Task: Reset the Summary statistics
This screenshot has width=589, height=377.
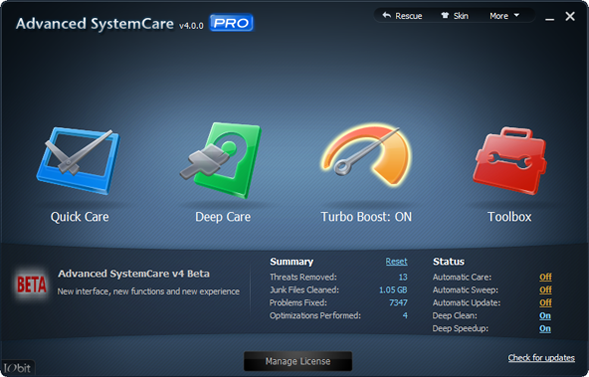Action: click(x=396, y=261)
